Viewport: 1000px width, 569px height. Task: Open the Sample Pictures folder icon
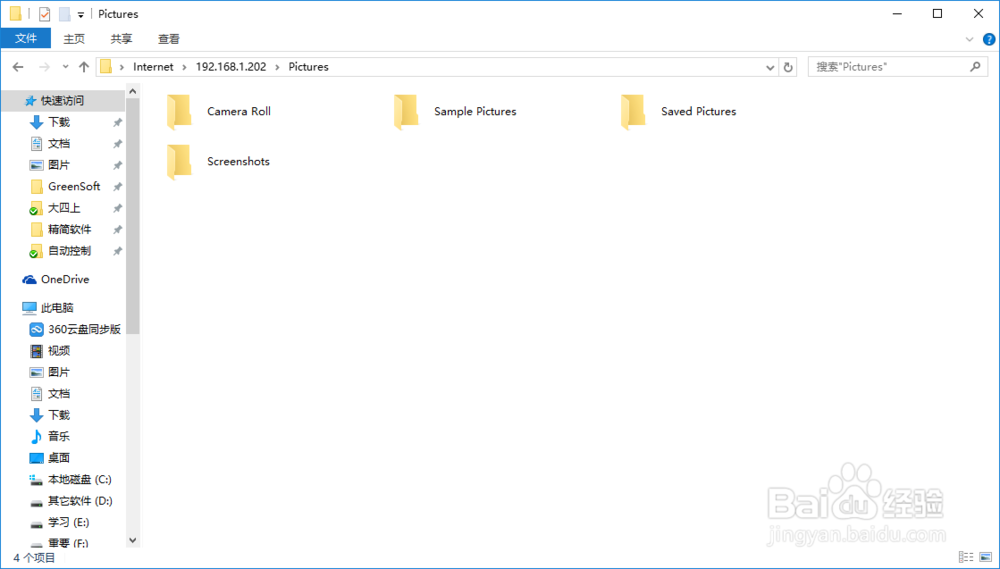(x=406, y=112)
